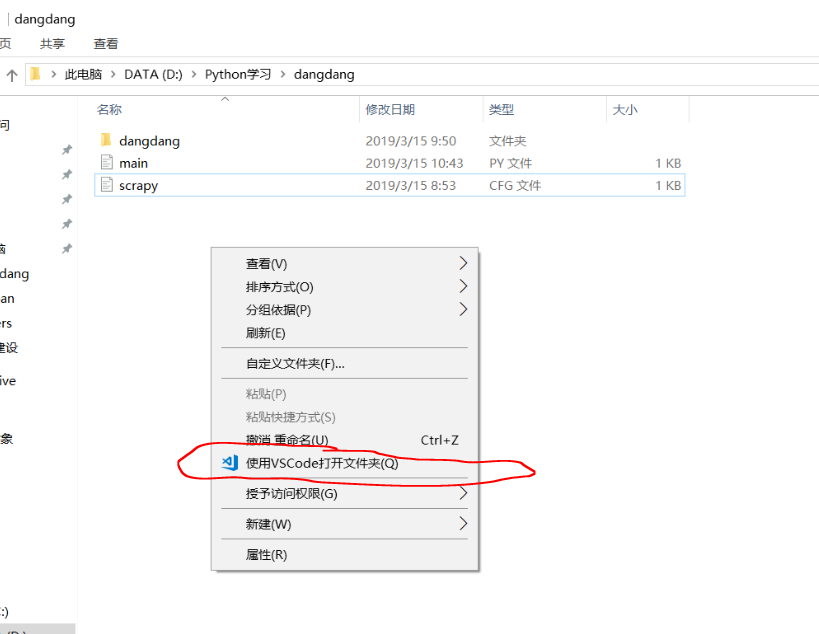Select 属性(R) from the context menu
This screenshot has height=634, width=819.
coord(344,554)
